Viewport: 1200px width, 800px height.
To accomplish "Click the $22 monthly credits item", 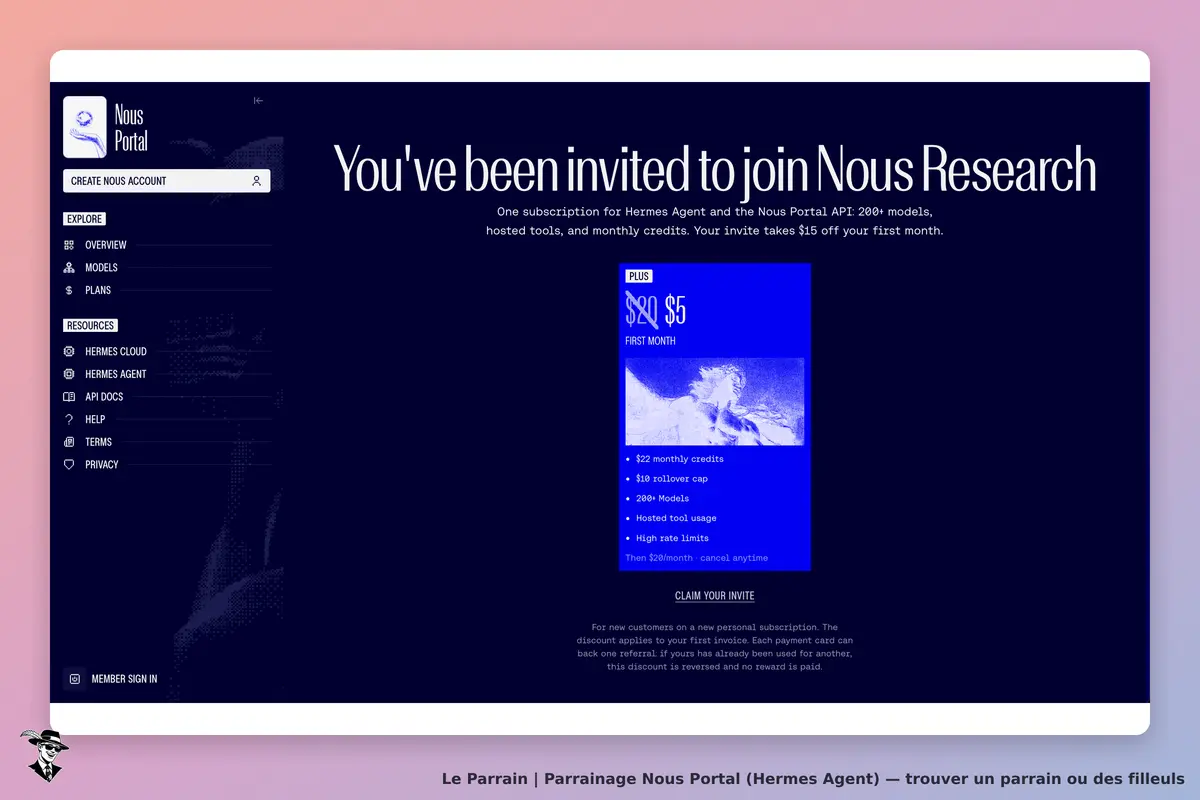I will pos(679,459).
